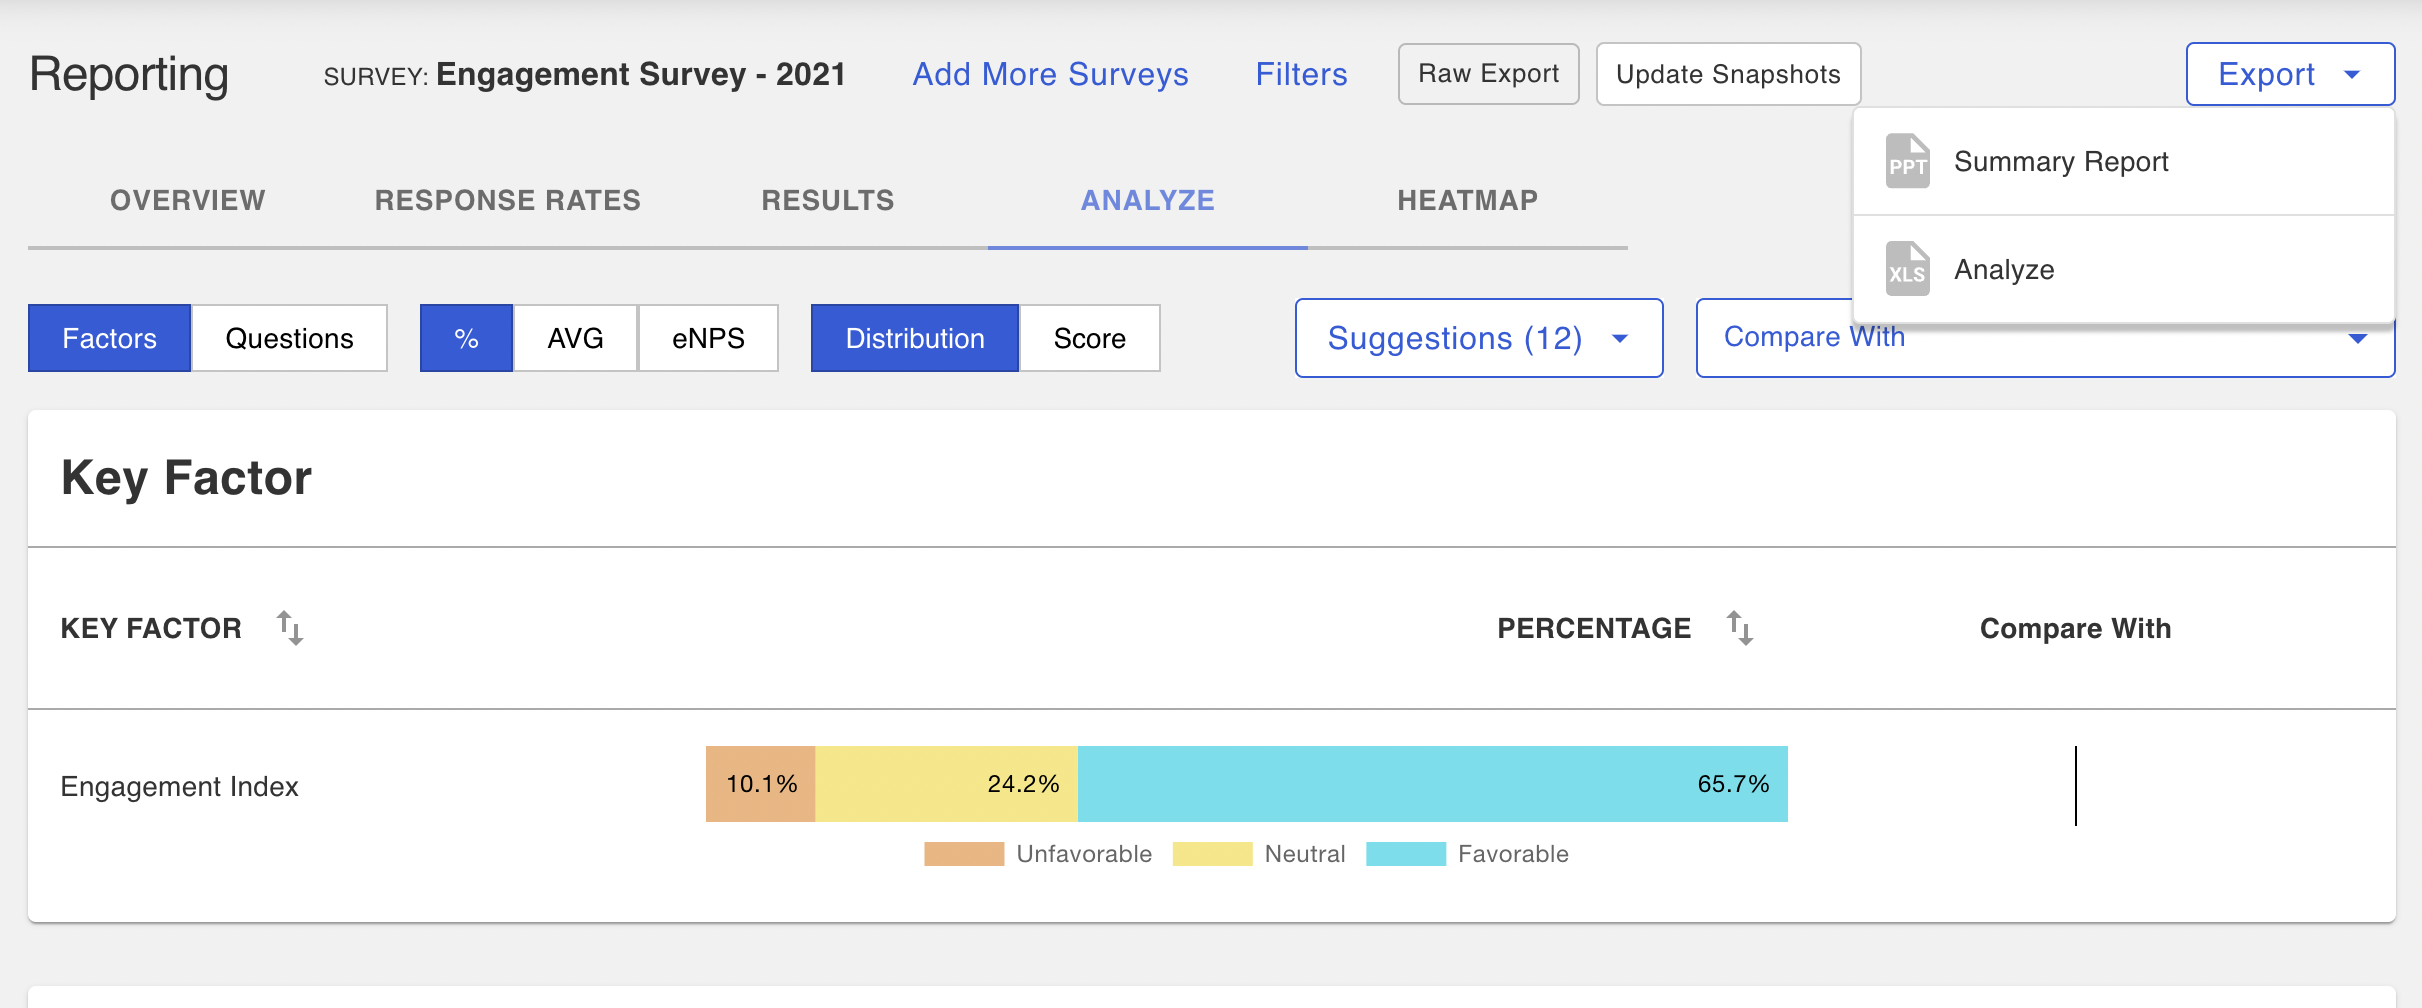
Task: Select the Factors toggle
Action: [109, 338]
